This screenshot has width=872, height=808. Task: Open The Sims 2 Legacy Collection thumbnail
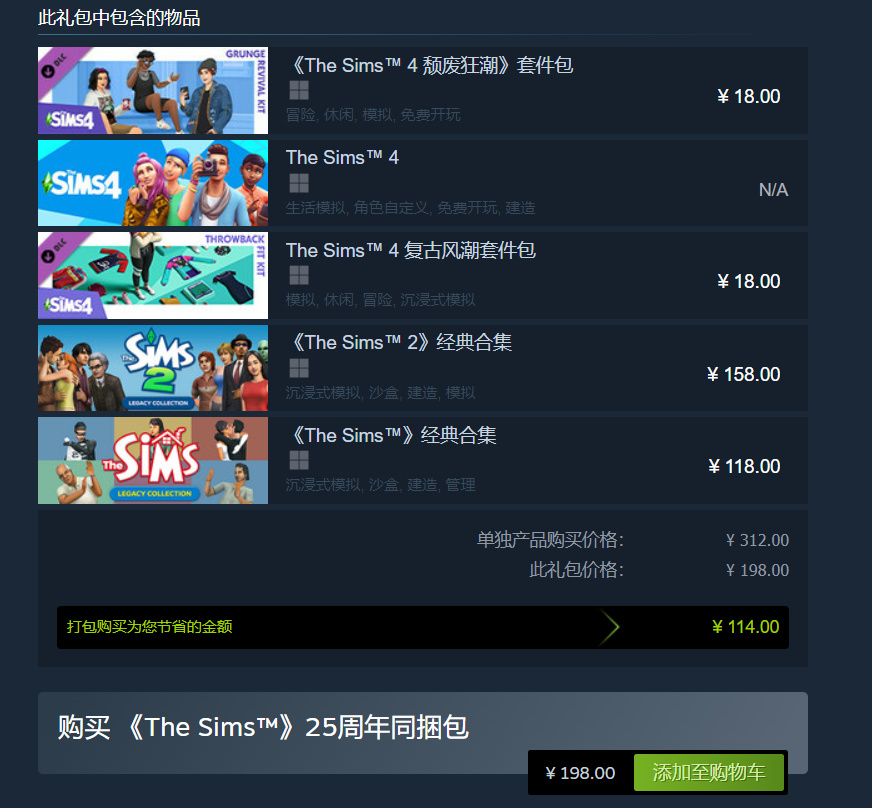[153, 368]
